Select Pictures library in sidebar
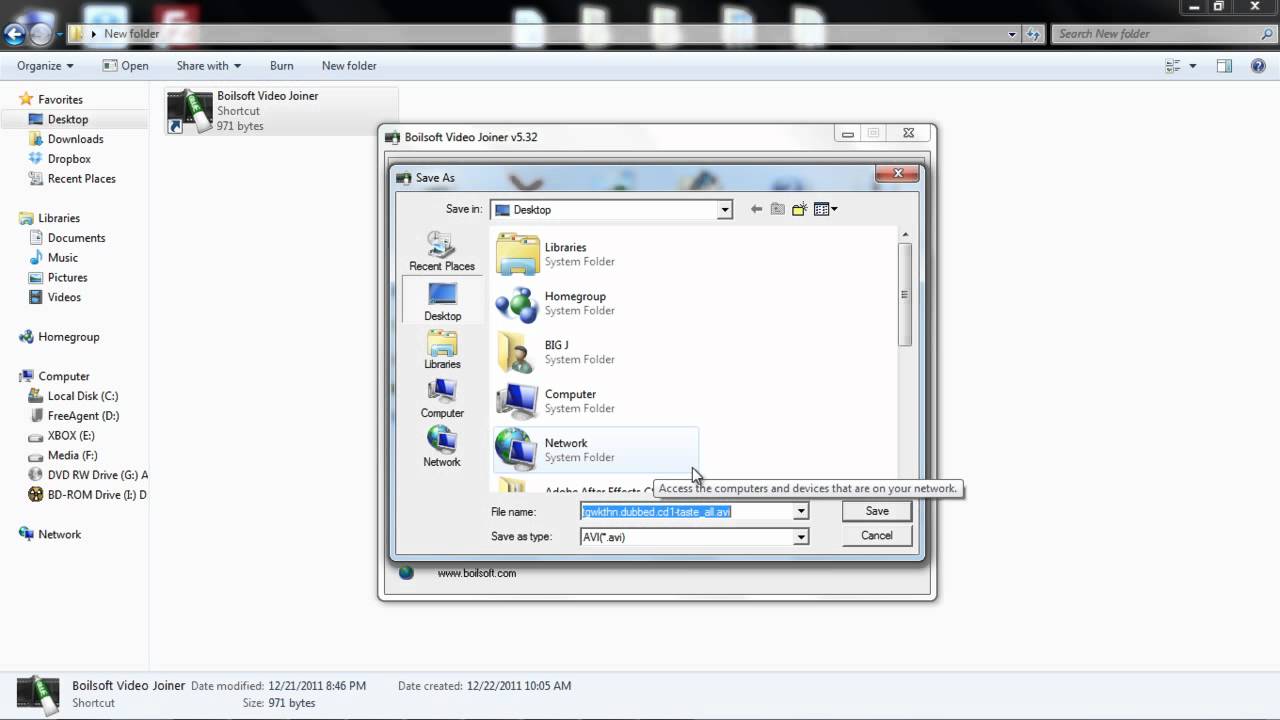 click(x=68, y=278)
